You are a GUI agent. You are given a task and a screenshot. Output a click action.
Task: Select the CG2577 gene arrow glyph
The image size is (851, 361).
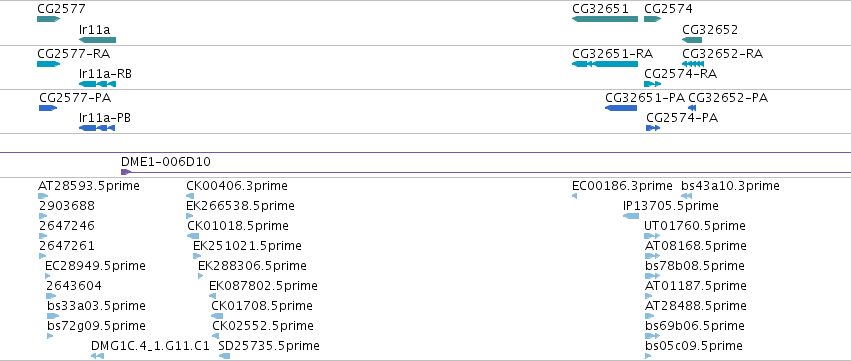point(48,19)
